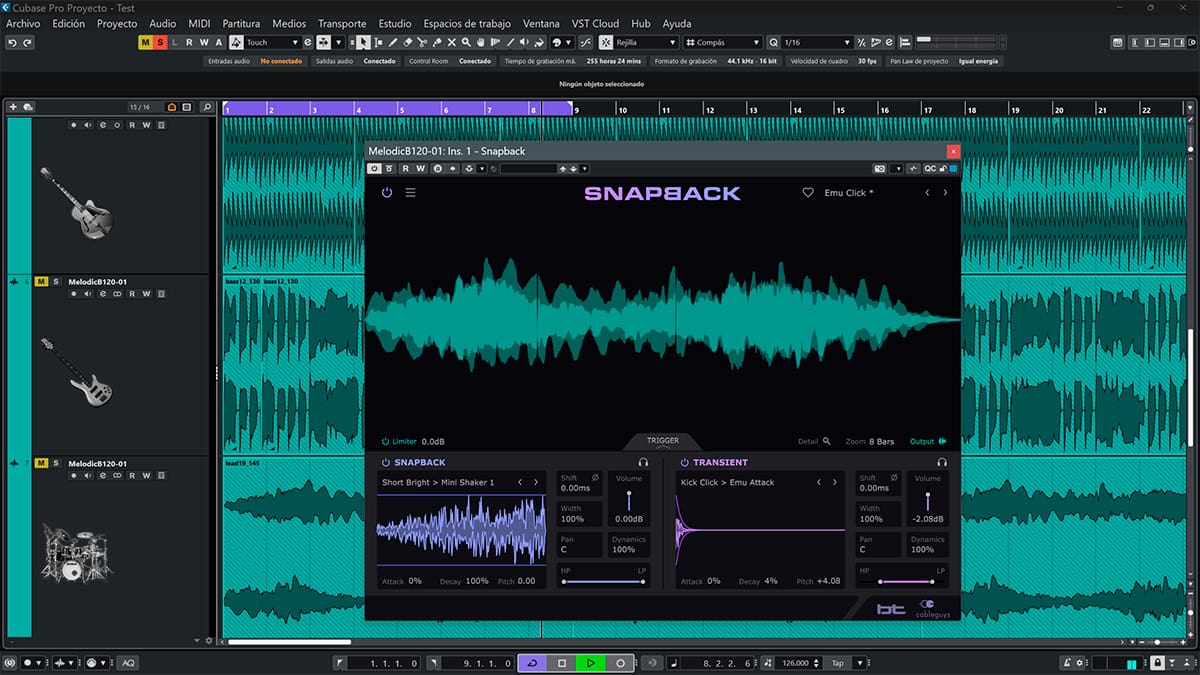Choose the Mute X tool

(x=452, y=43)
